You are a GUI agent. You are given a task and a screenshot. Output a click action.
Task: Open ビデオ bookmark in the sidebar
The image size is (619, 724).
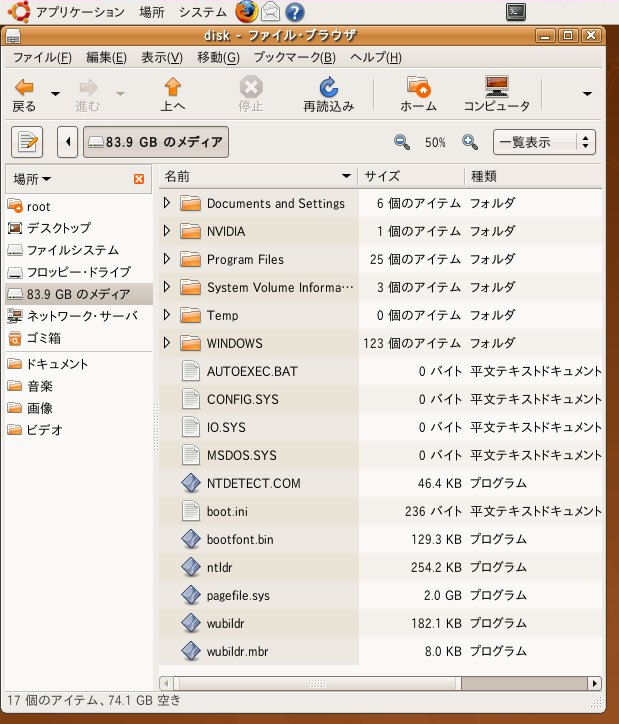click(78, 430)
